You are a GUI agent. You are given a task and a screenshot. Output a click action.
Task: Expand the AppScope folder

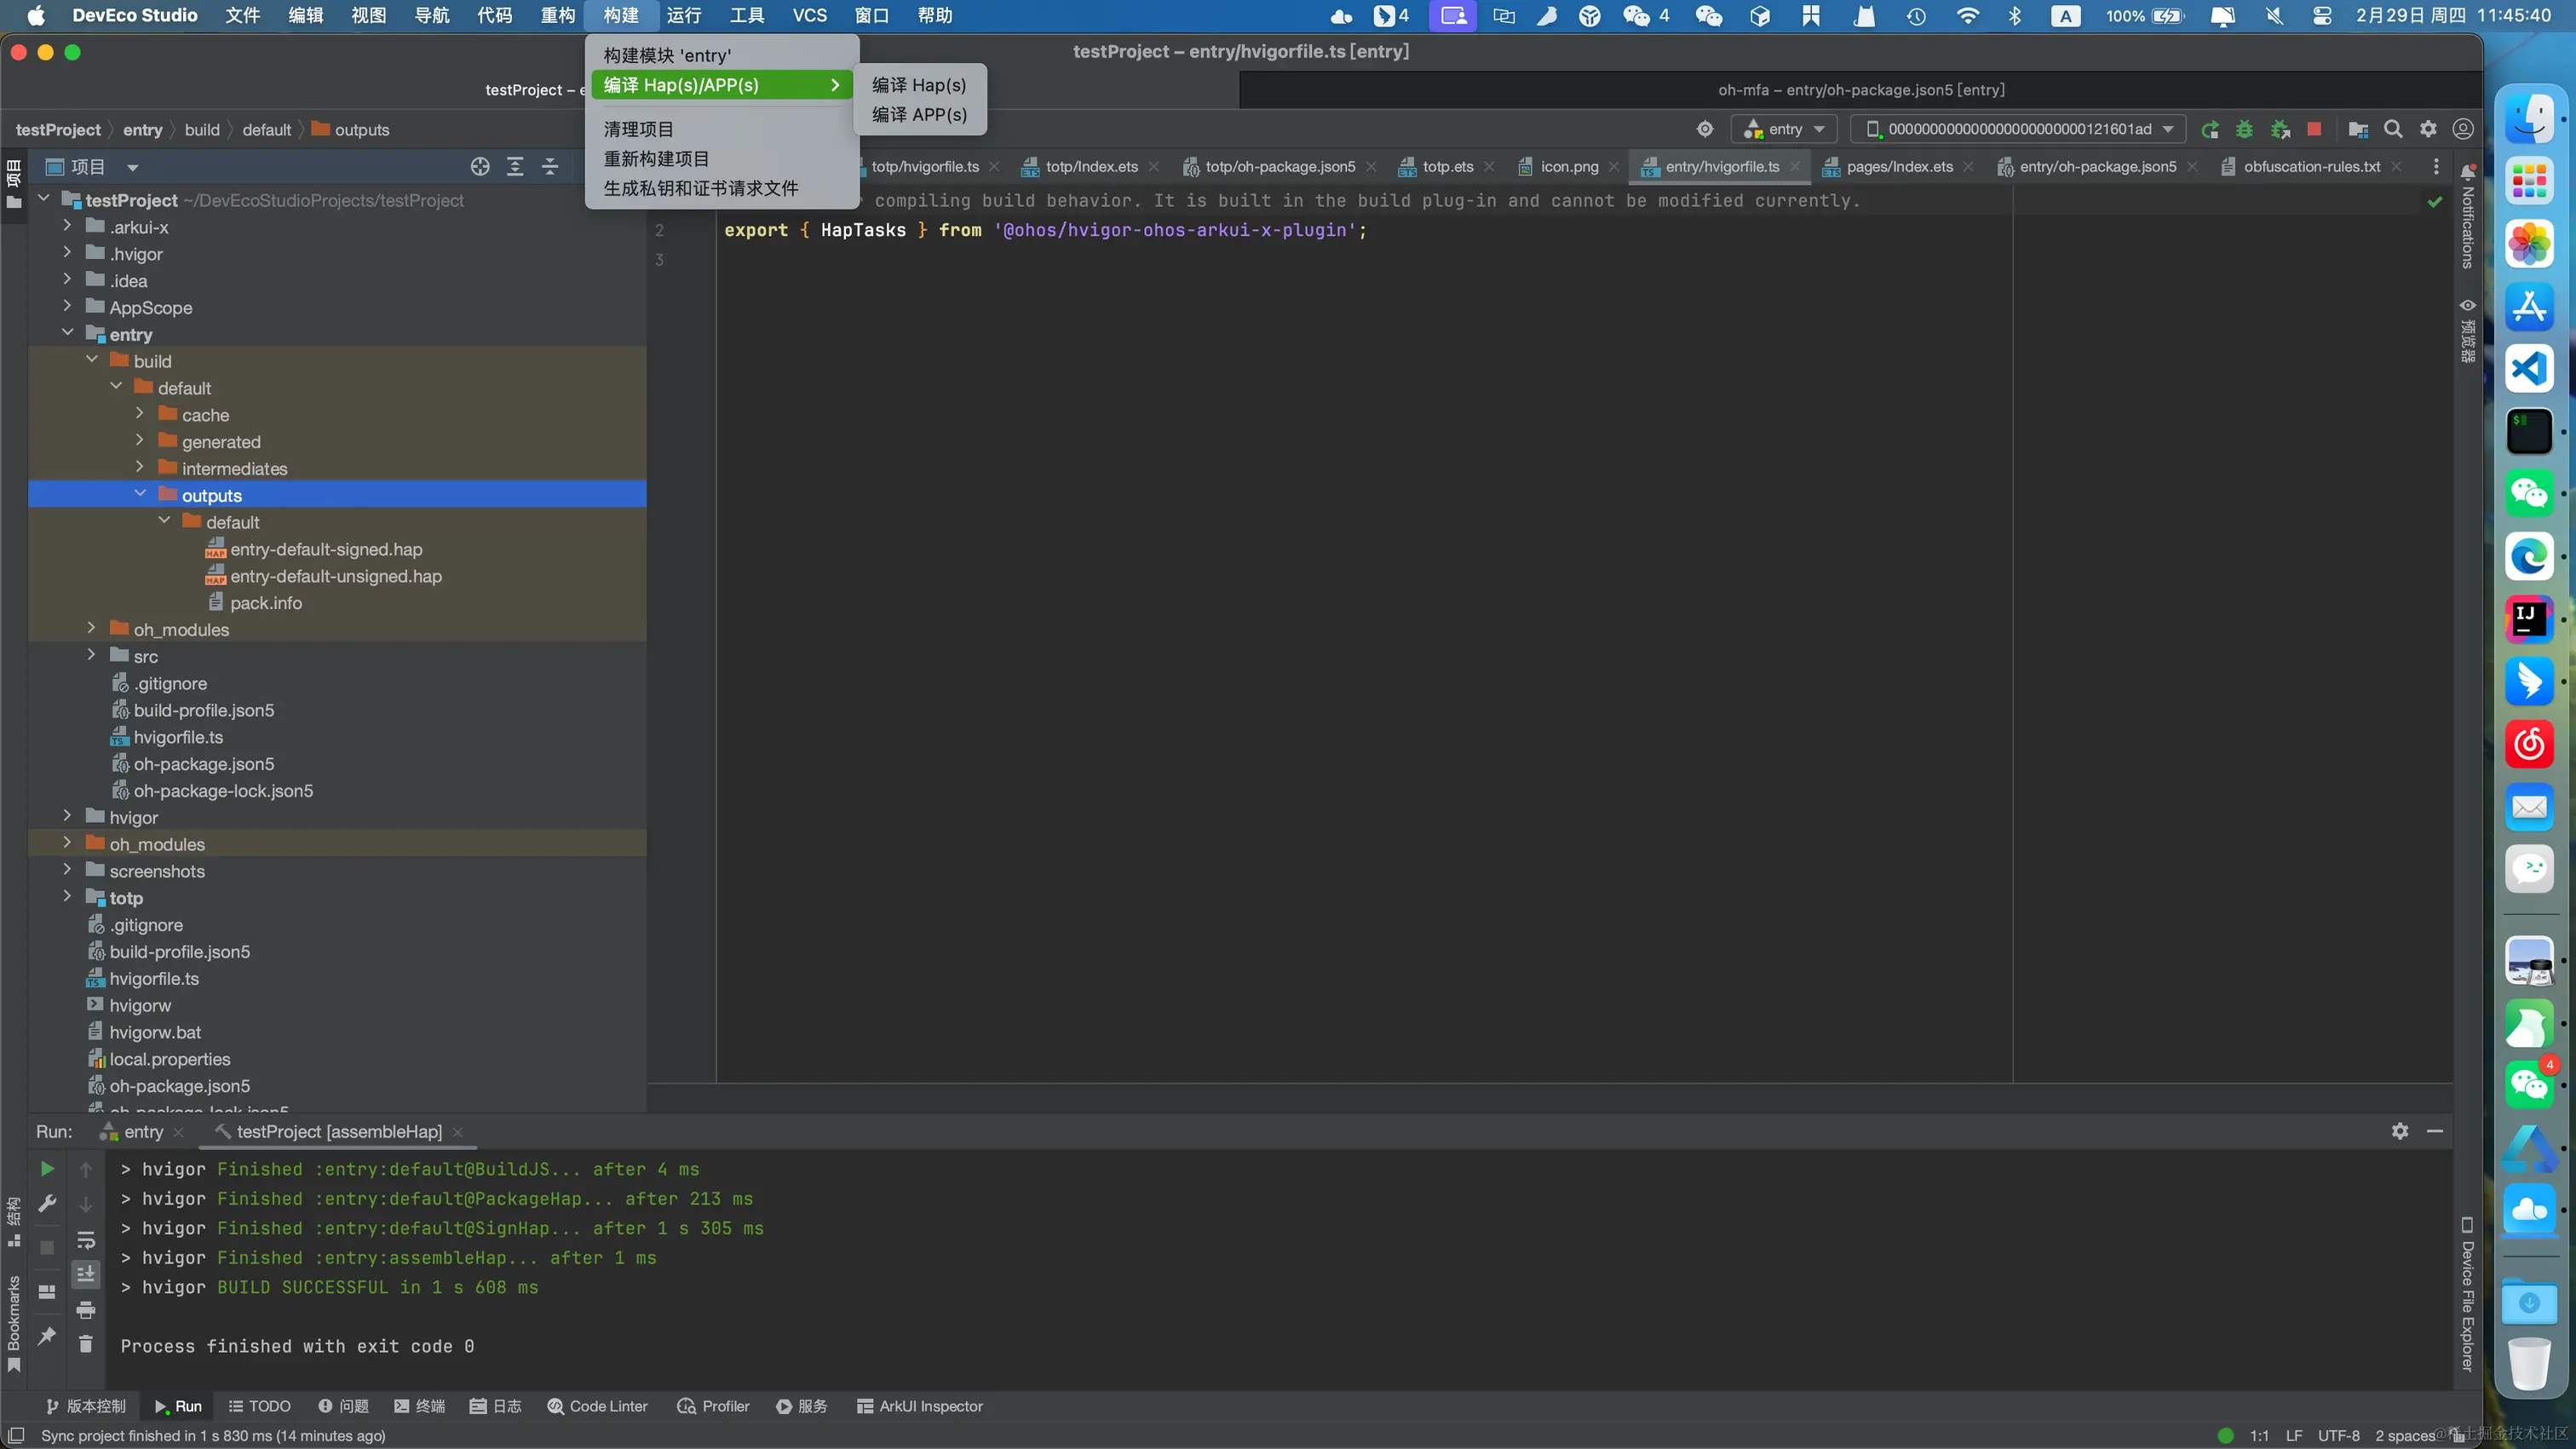(x=68, y=306)
